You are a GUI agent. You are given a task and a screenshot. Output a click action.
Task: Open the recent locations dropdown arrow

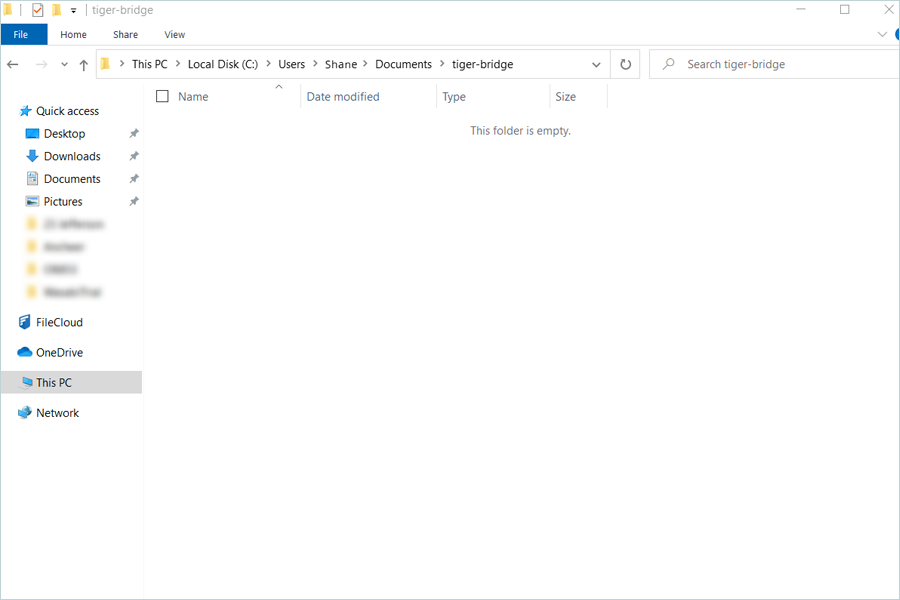pos(64,64)
